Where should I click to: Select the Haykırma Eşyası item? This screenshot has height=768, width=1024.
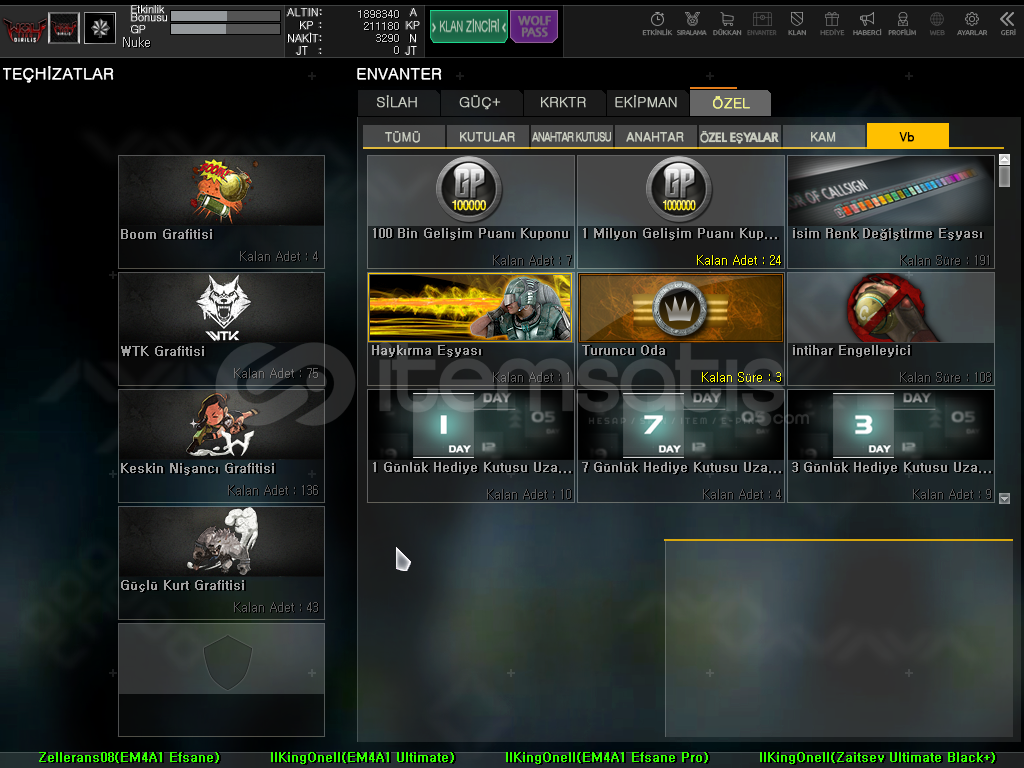tap(471, 328)
